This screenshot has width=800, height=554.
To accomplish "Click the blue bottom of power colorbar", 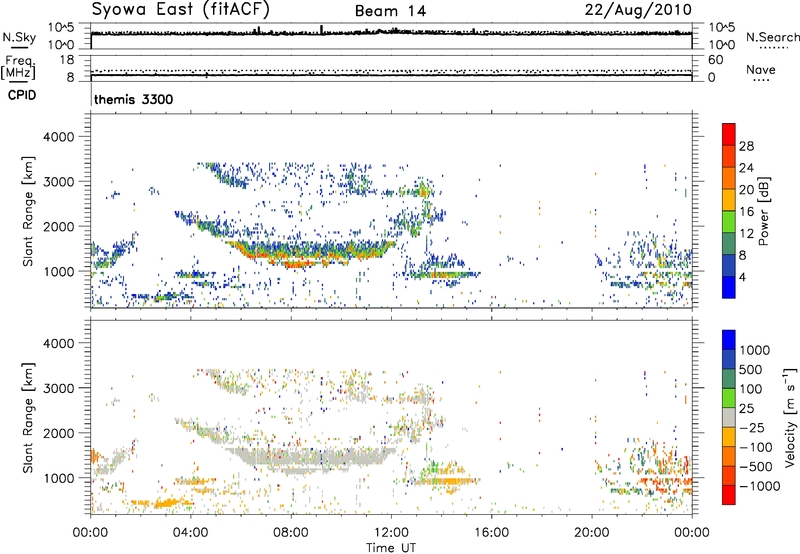I will (729, 287).
